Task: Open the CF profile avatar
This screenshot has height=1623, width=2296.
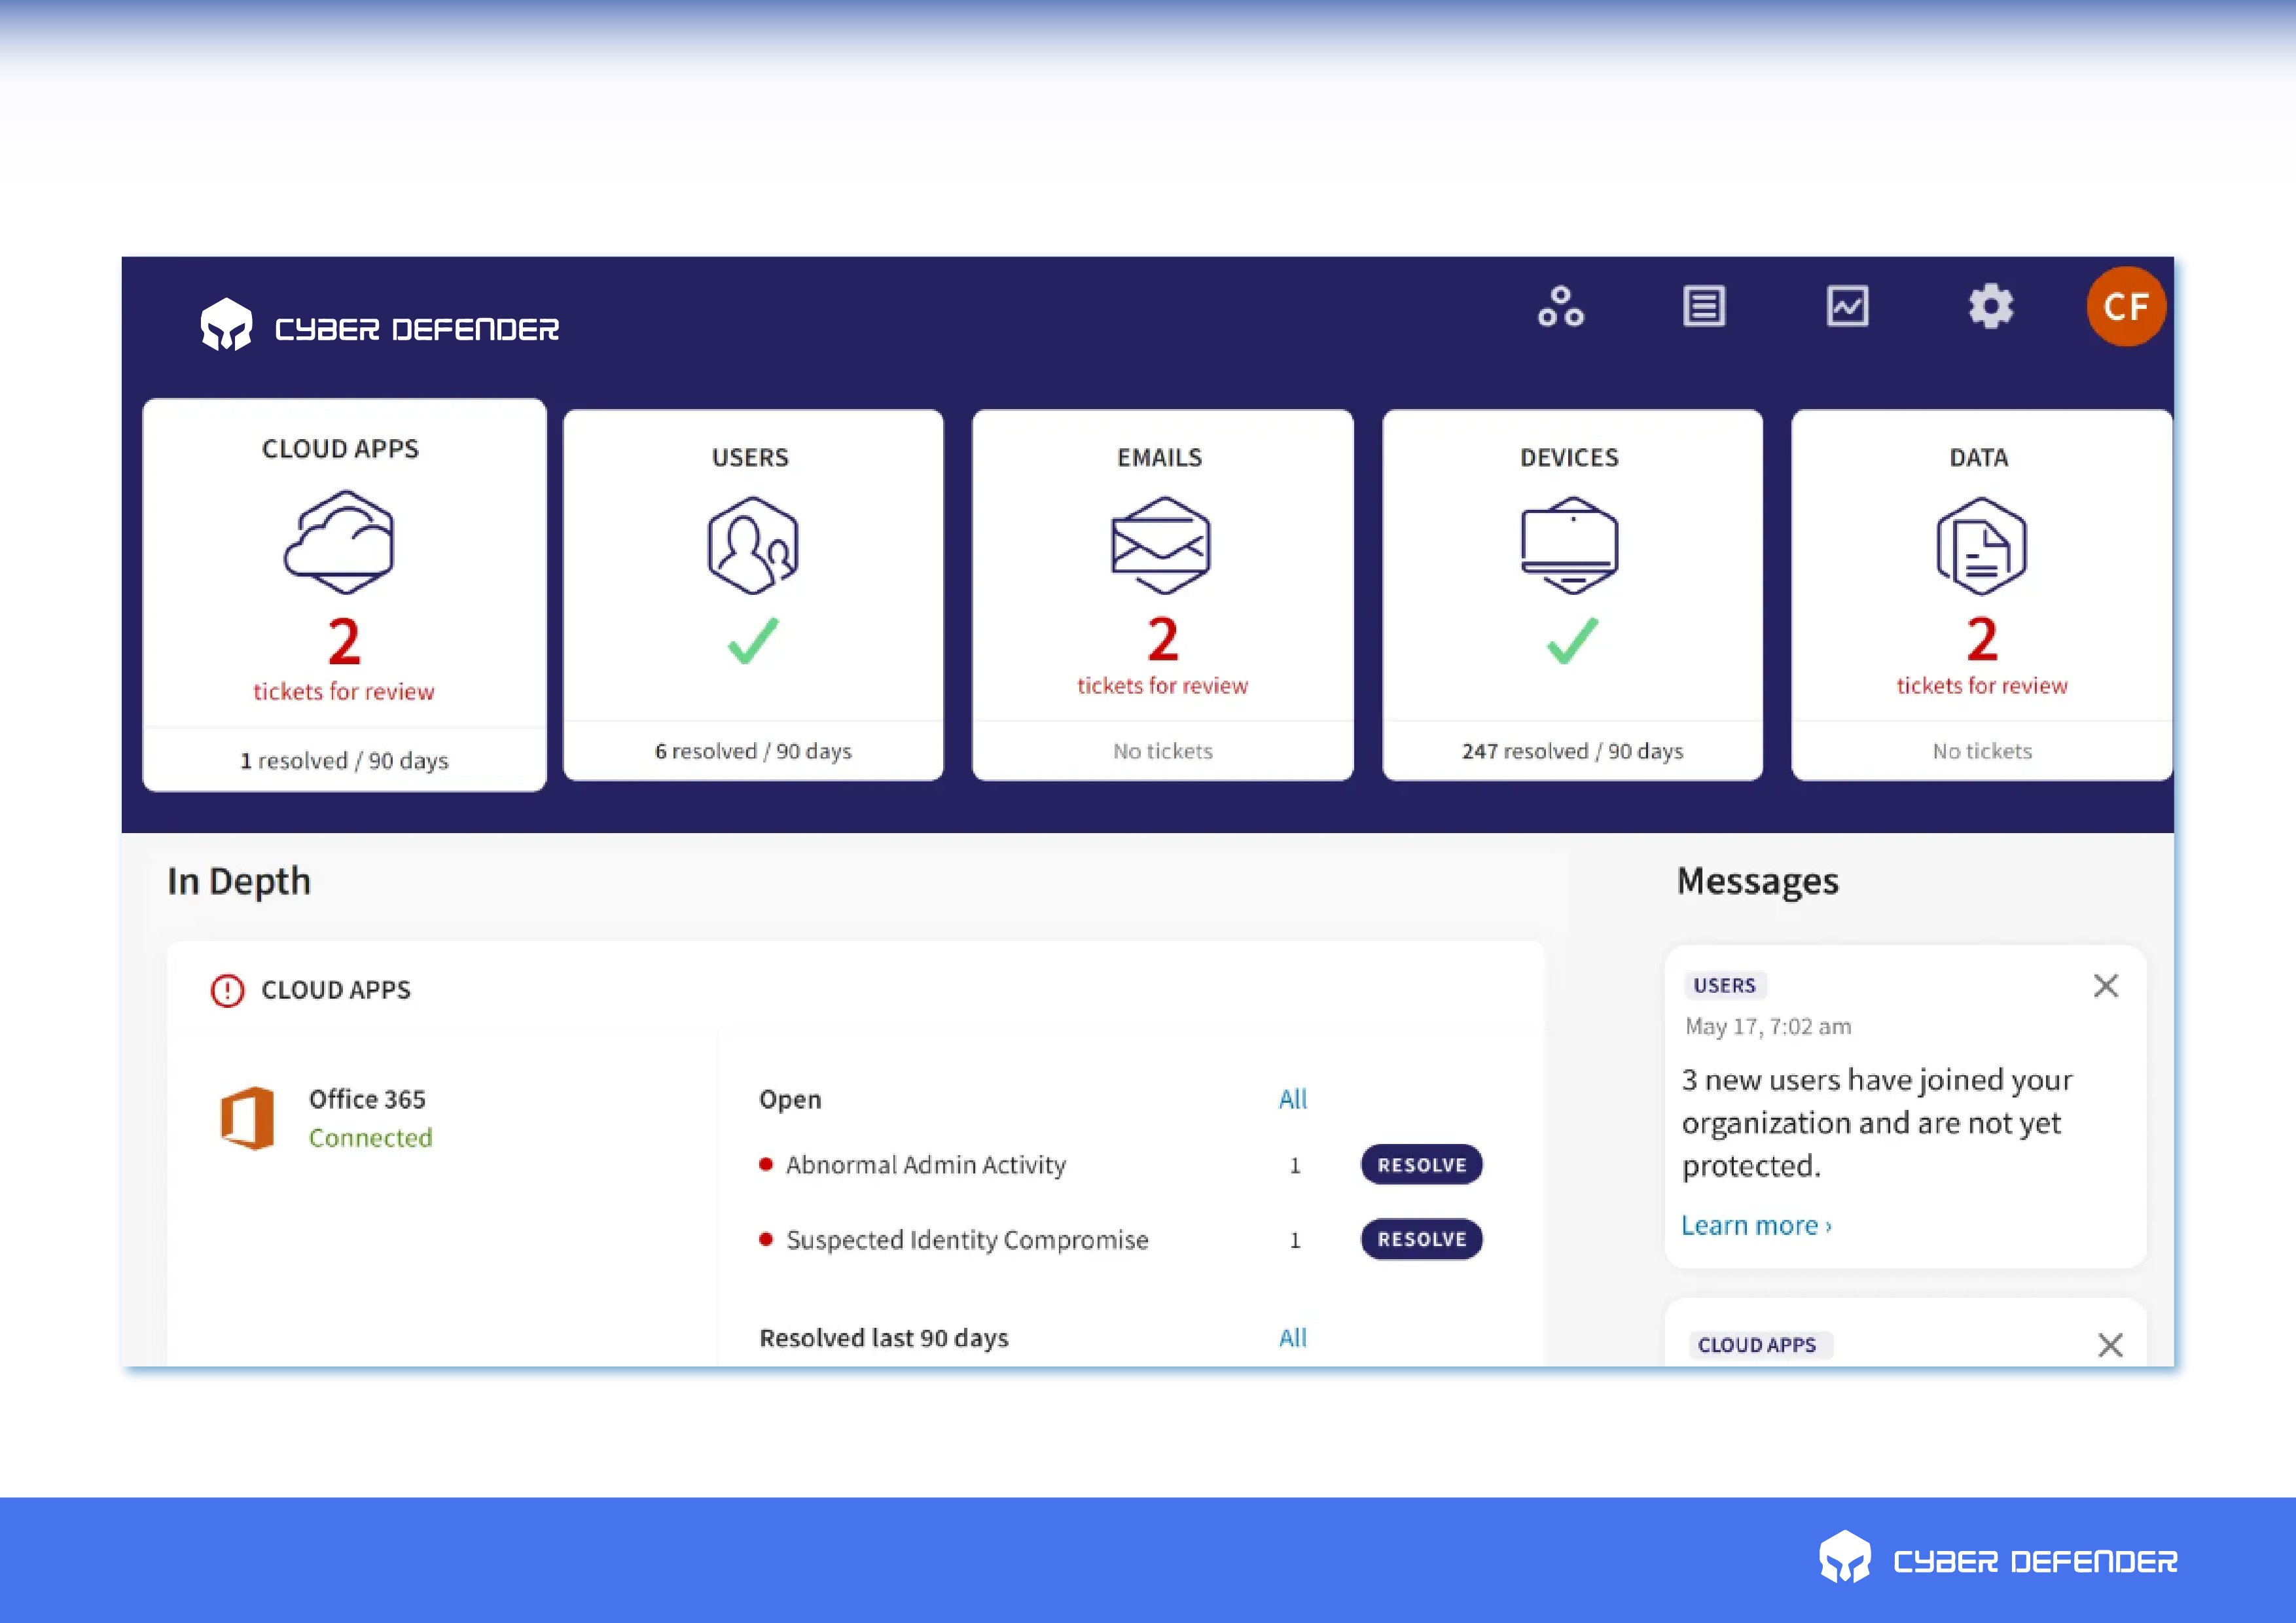Action: [x=2127, y=307]
